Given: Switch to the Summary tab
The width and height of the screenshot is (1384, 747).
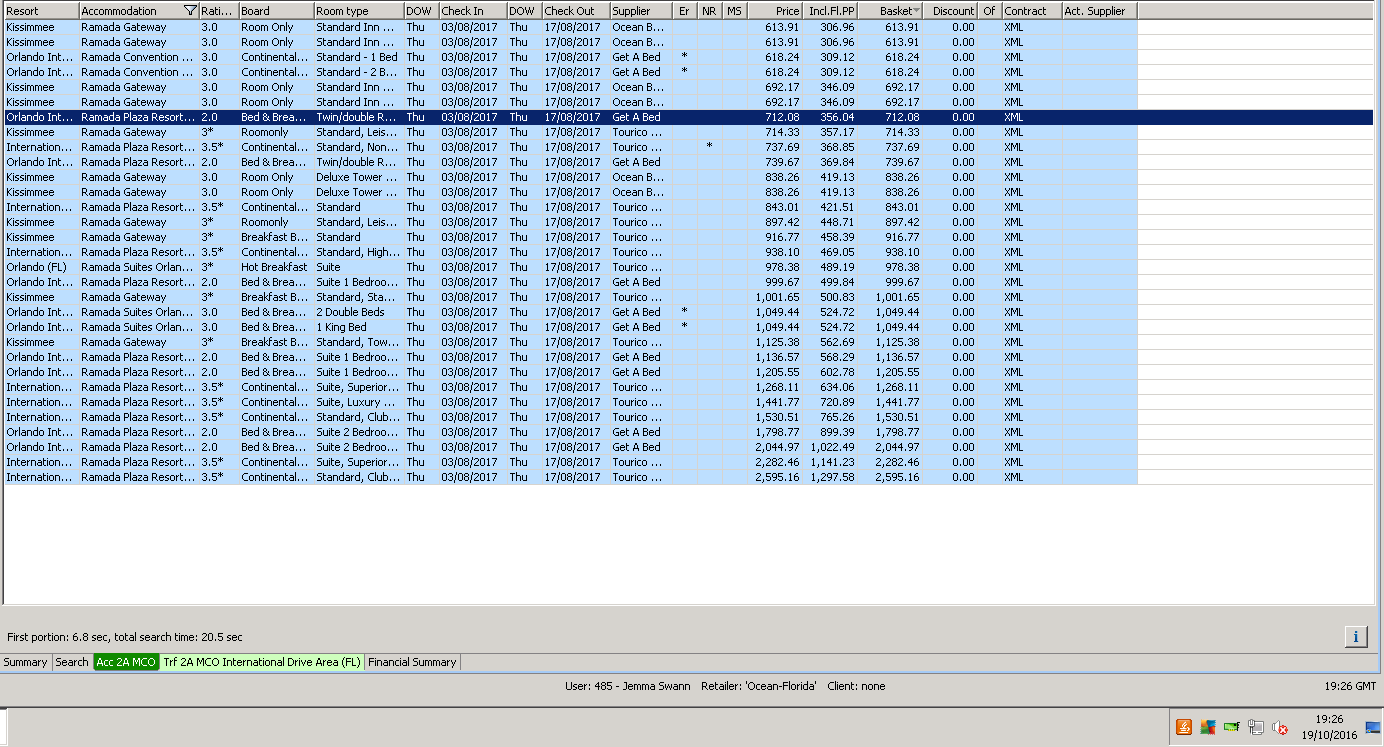Looking at the screenshot, I should click(x=25, y=662).
